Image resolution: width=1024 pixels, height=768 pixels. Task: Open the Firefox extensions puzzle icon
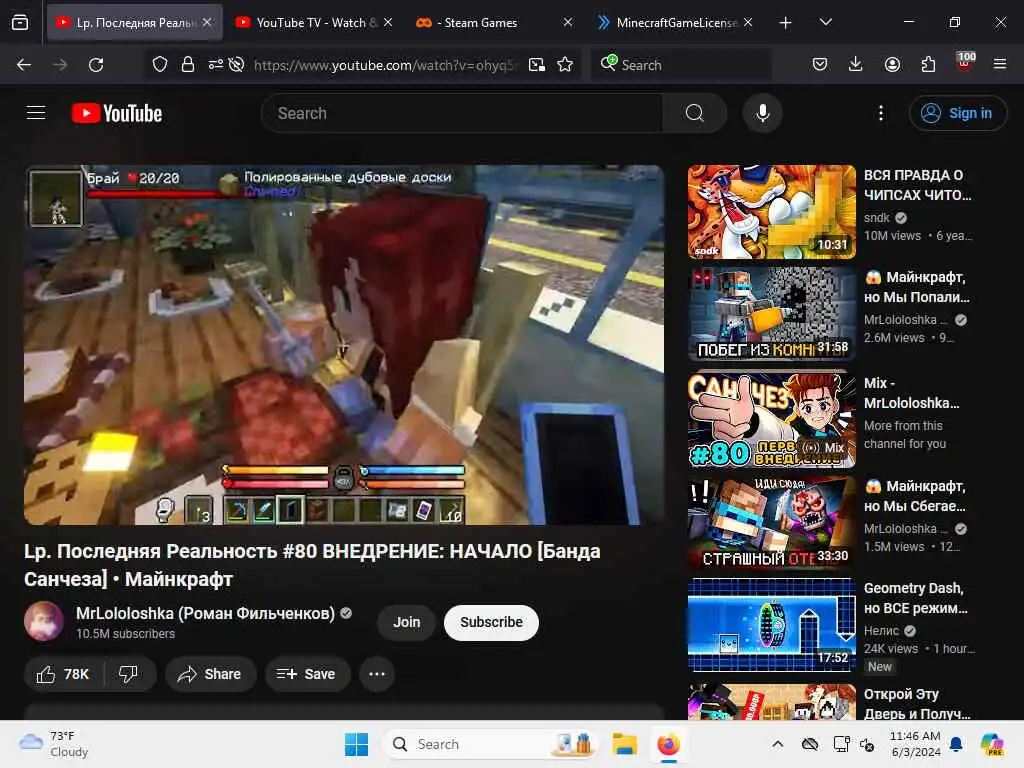(x=928, y=64)
